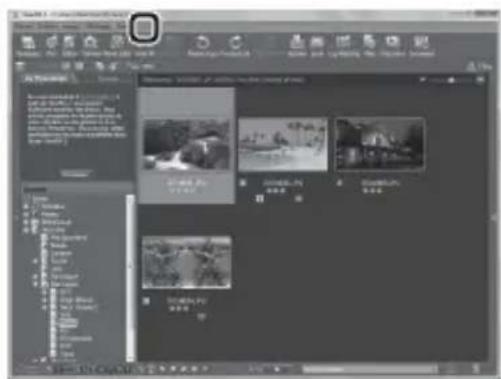Click the collapse arrow on the window's right edge
The image size is (501, 379).
pos(494,217)
